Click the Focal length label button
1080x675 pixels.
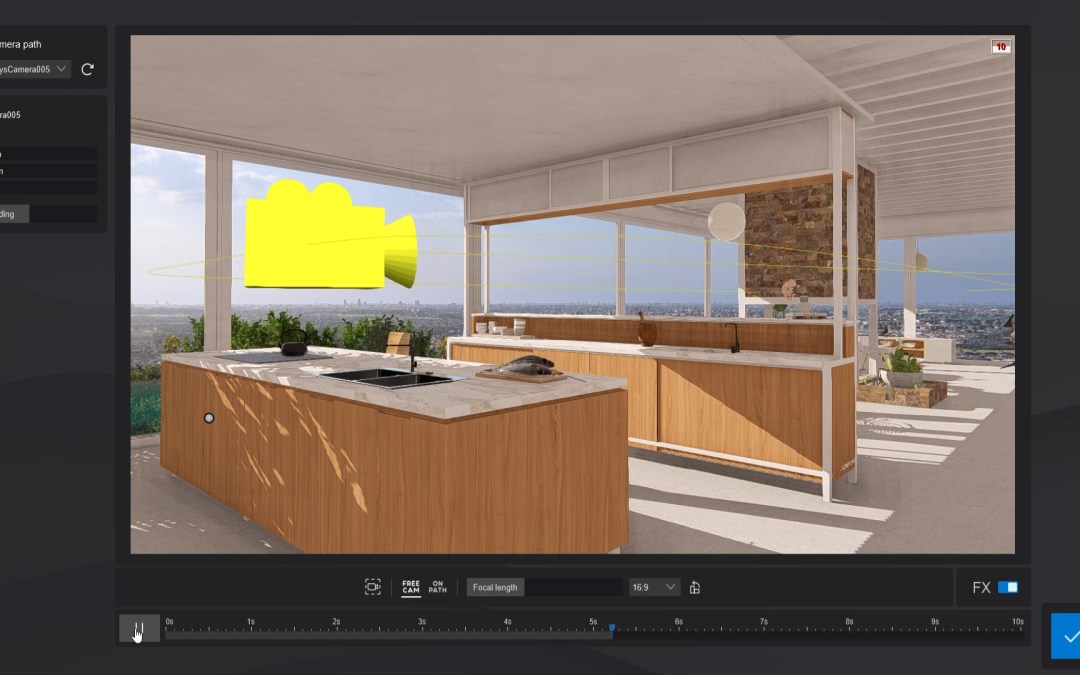coord(495,587)
